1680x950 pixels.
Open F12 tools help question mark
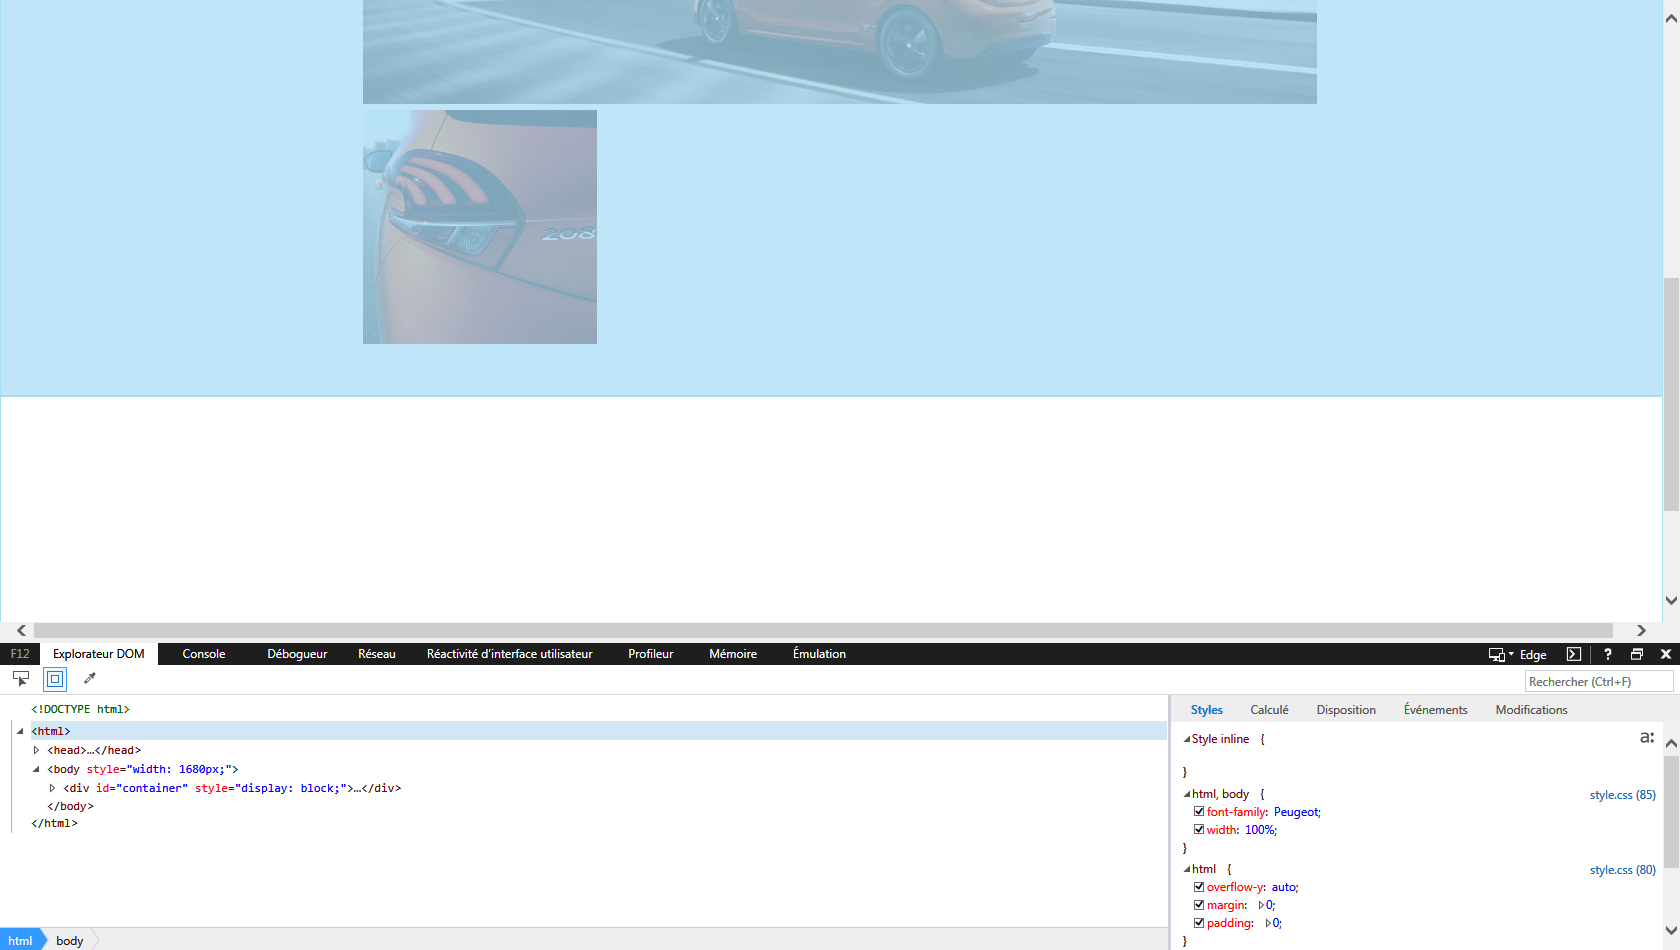tap(1608, 654)
